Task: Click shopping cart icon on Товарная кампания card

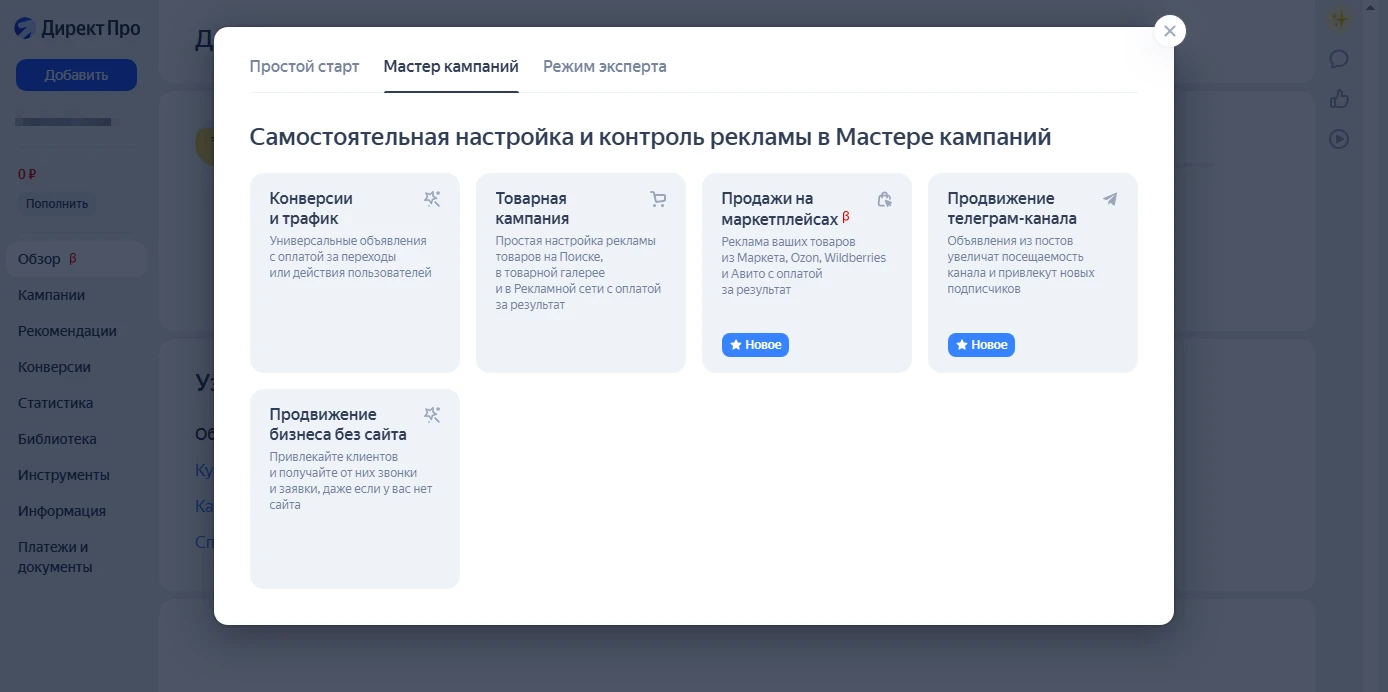Action: 658,199
